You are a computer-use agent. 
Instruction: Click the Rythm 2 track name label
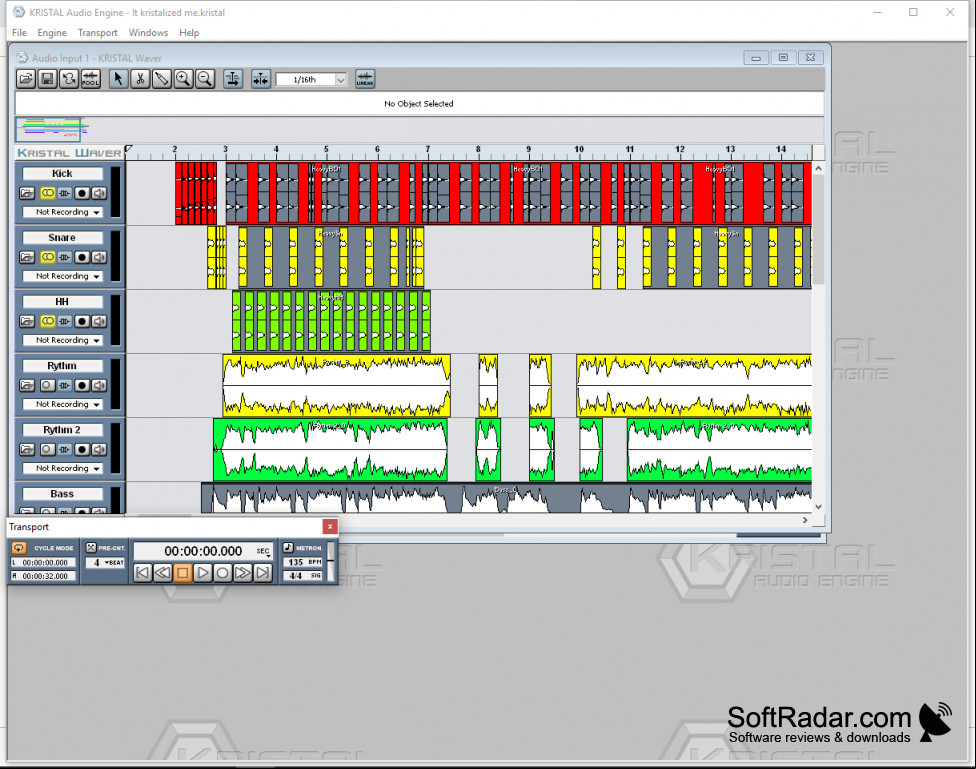coord(62,430)
